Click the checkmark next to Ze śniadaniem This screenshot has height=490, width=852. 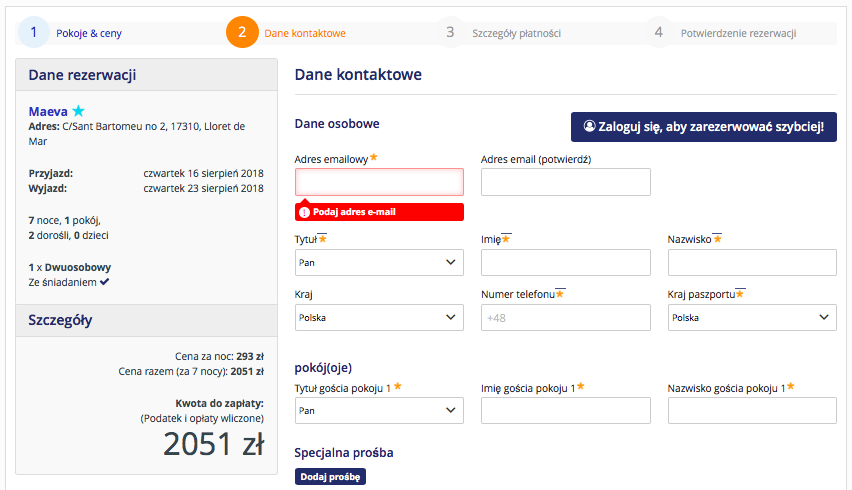click(104, 282)
